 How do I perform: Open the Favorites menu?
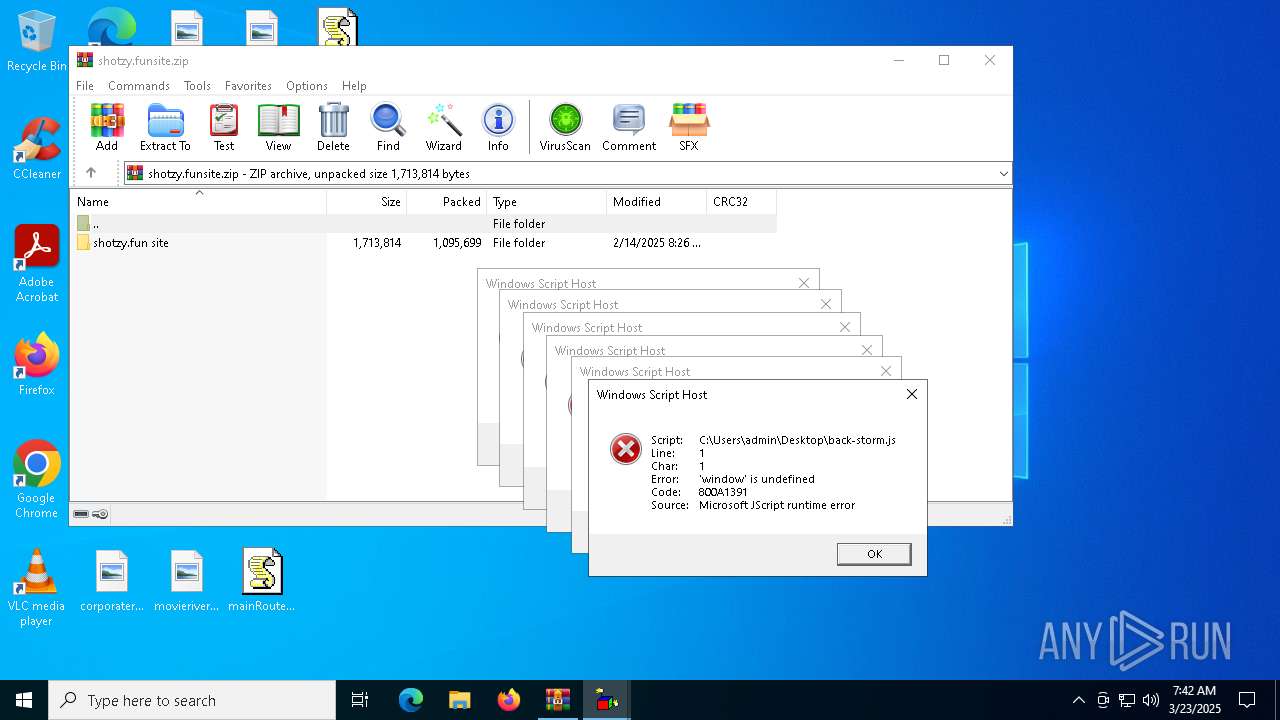248,86
